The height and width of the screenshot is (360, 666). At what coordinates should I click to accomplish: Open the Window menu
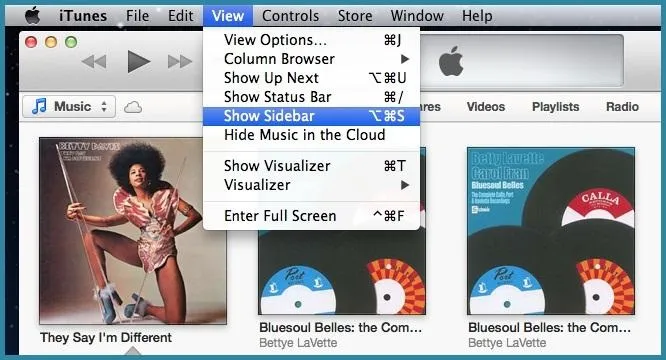(417, 16)
